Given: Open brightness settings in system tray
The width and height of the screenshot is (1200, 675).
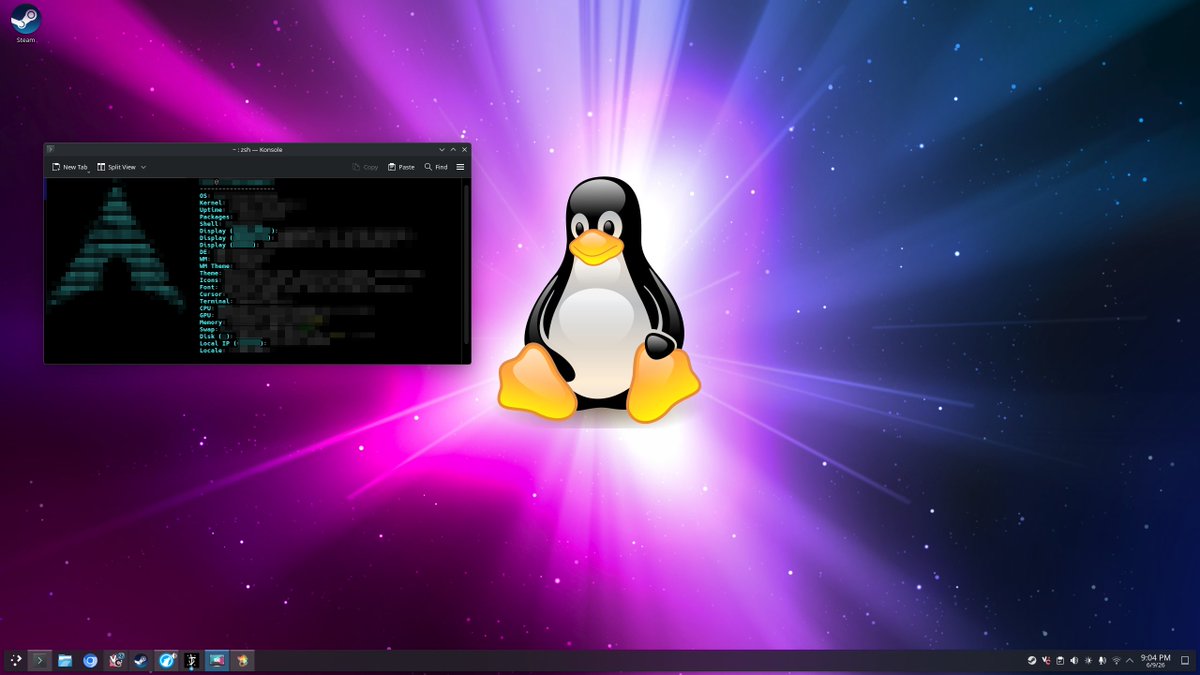Looking at the screenshot, I should coord(1088,661).
